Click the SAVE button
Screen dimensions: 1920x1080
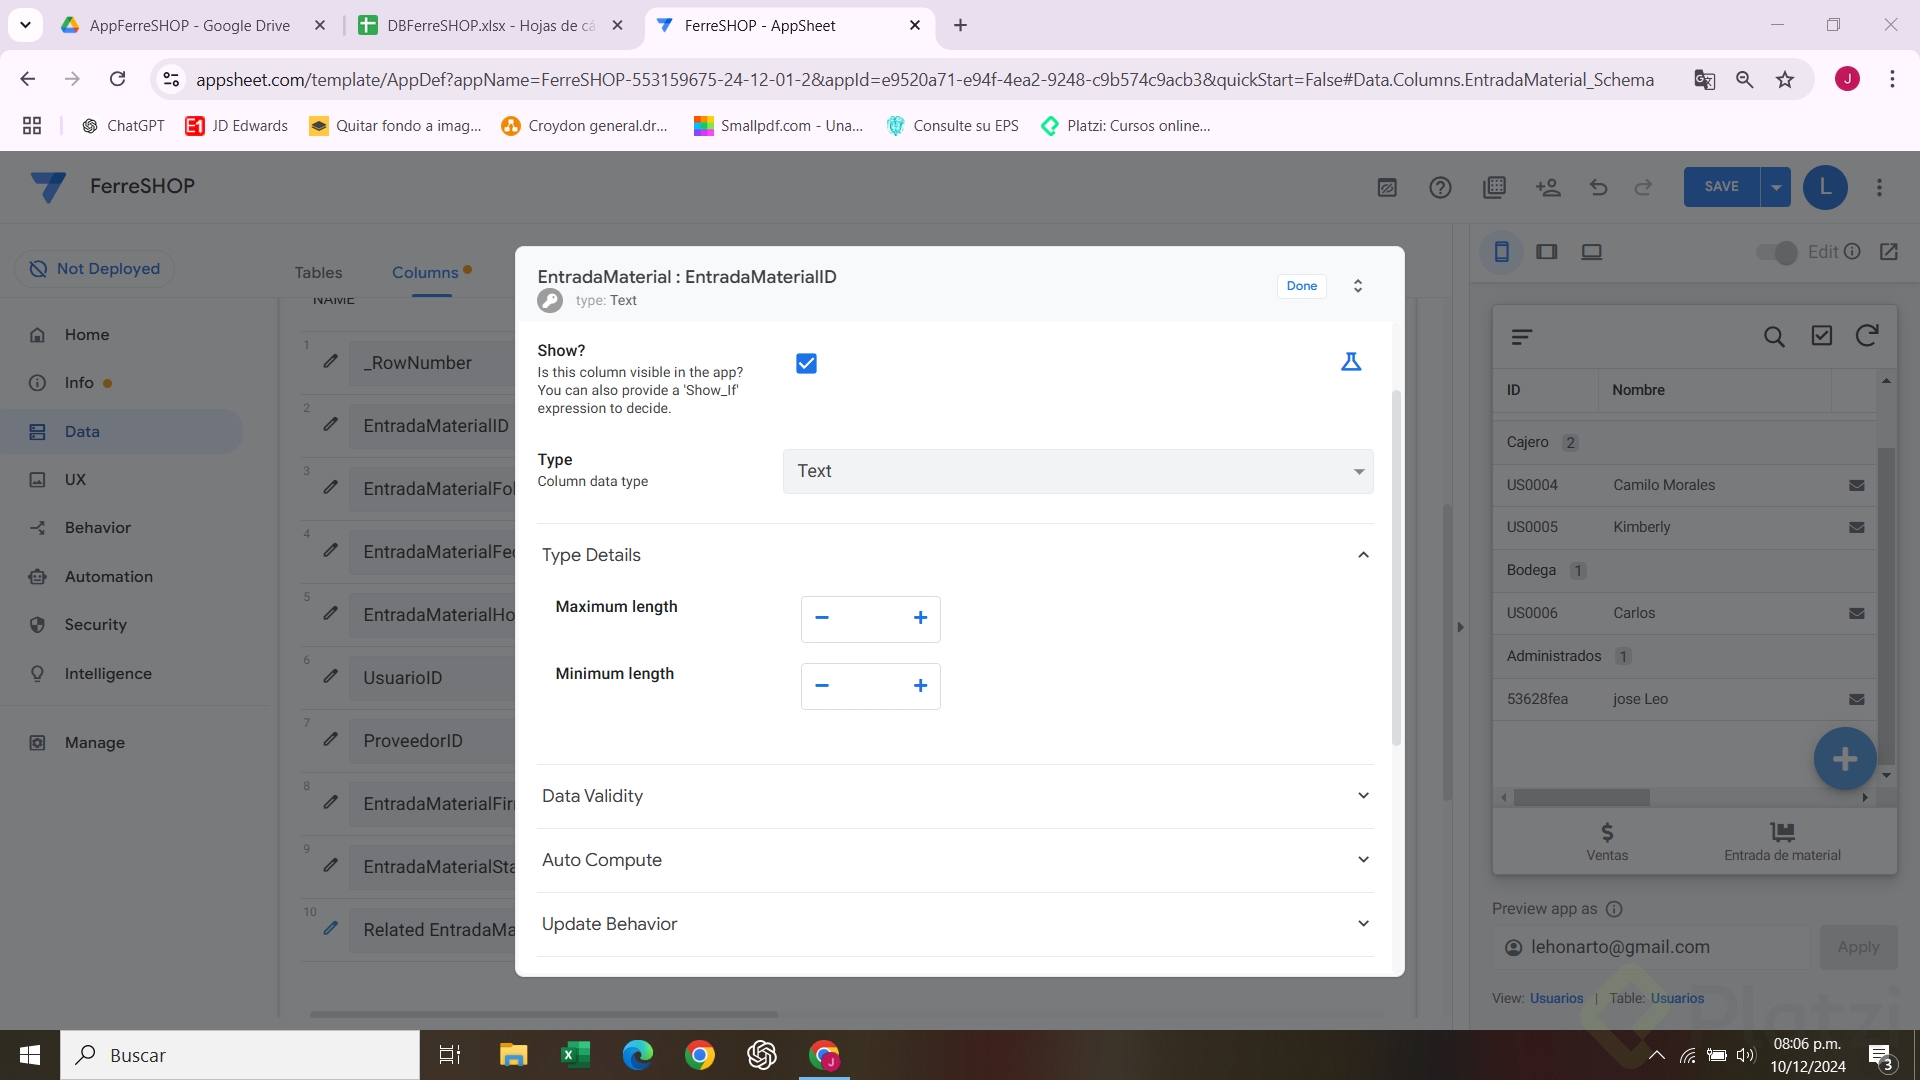pos(1721,187)
